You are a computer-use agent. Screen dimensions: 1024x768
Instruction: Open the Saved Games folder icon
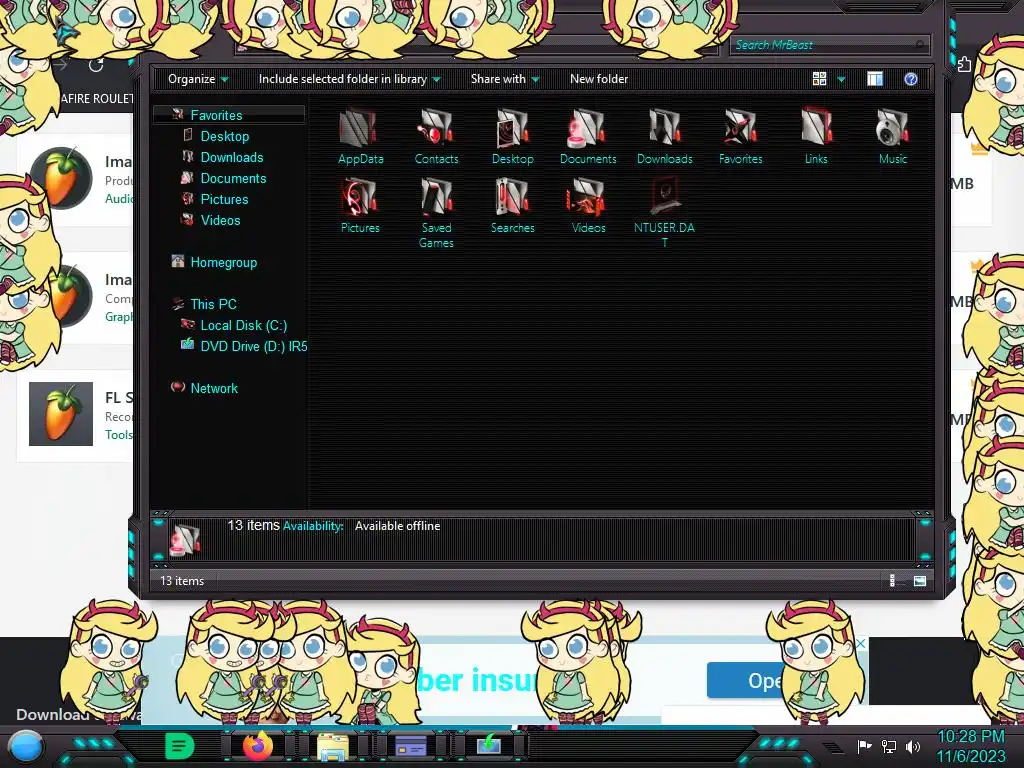[x=436, y=197]
